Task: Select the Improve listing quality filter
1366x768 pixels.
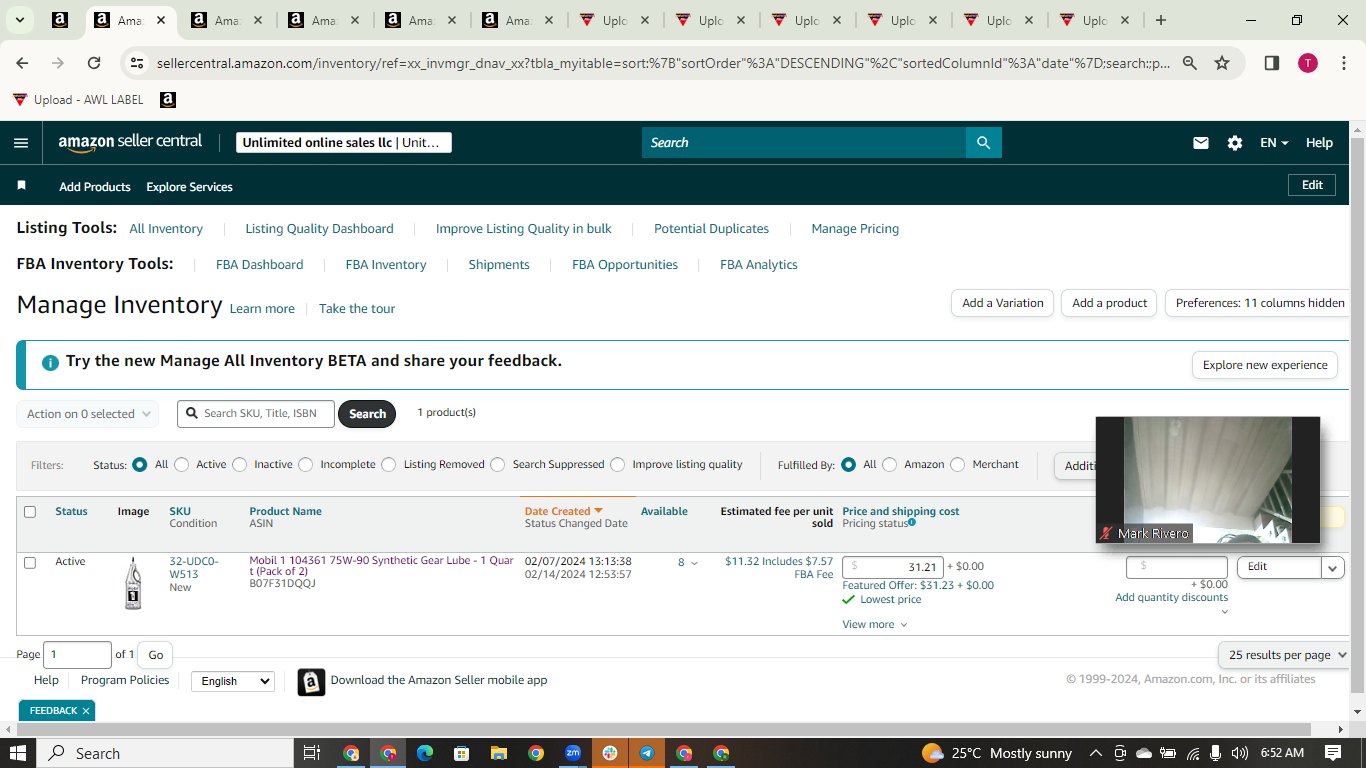Action: pos(618,464)
